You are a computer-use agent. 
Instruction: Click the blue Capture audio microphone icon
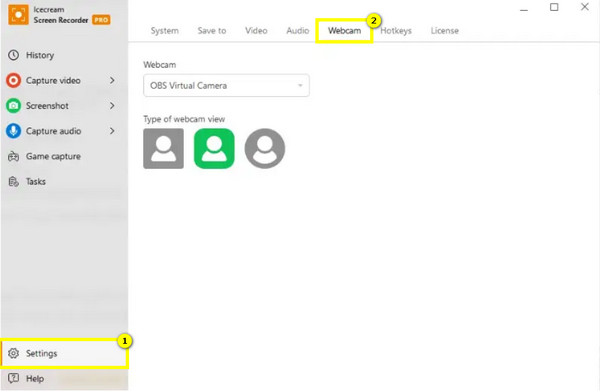pyautogui.click(x=13, y=131)
